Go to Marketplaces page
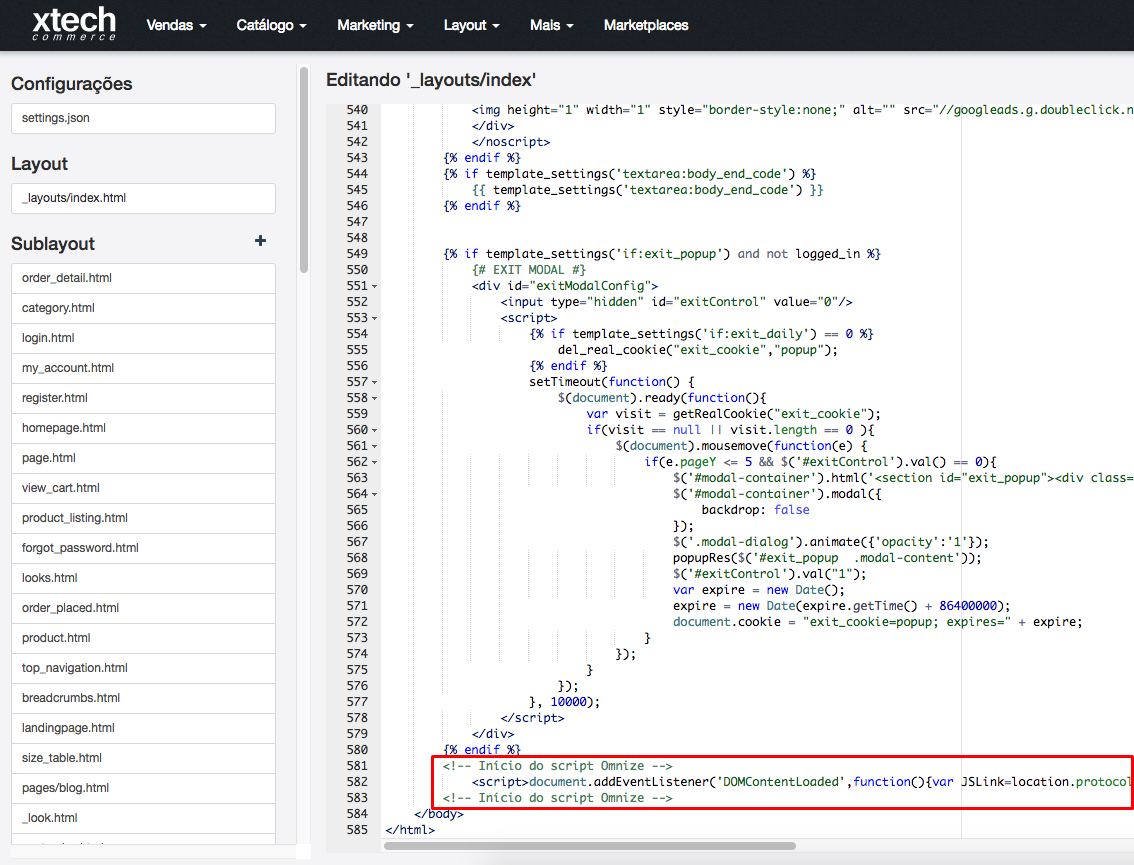The width and height of the screenshot is (1134, 865). point(646,25)
